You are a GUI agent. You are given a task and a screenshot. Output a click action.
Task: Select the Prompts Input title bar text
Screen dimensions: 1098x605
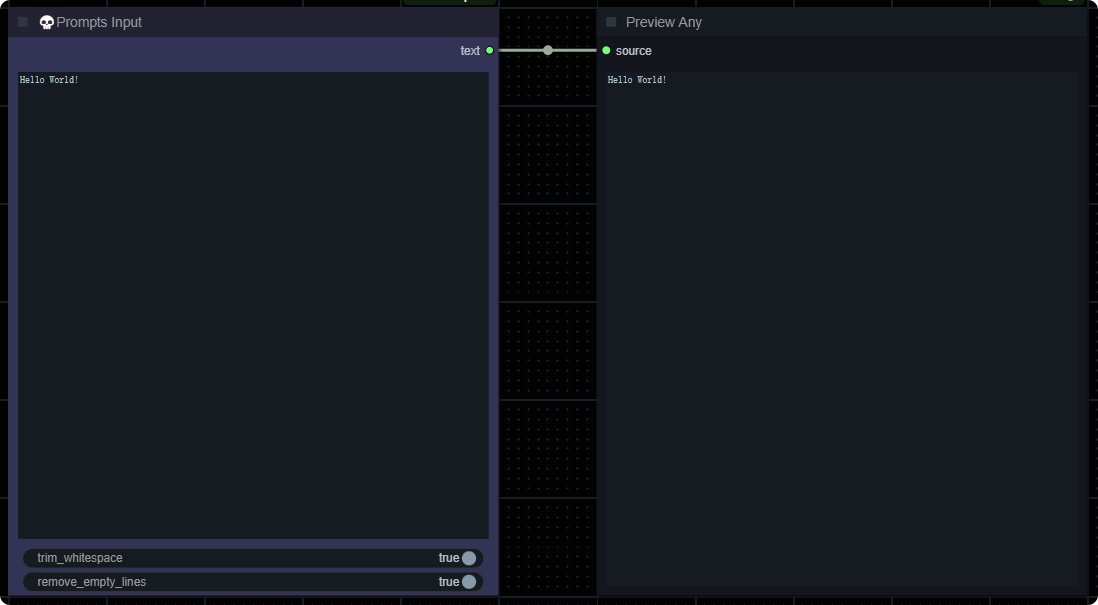pos(99,22)
